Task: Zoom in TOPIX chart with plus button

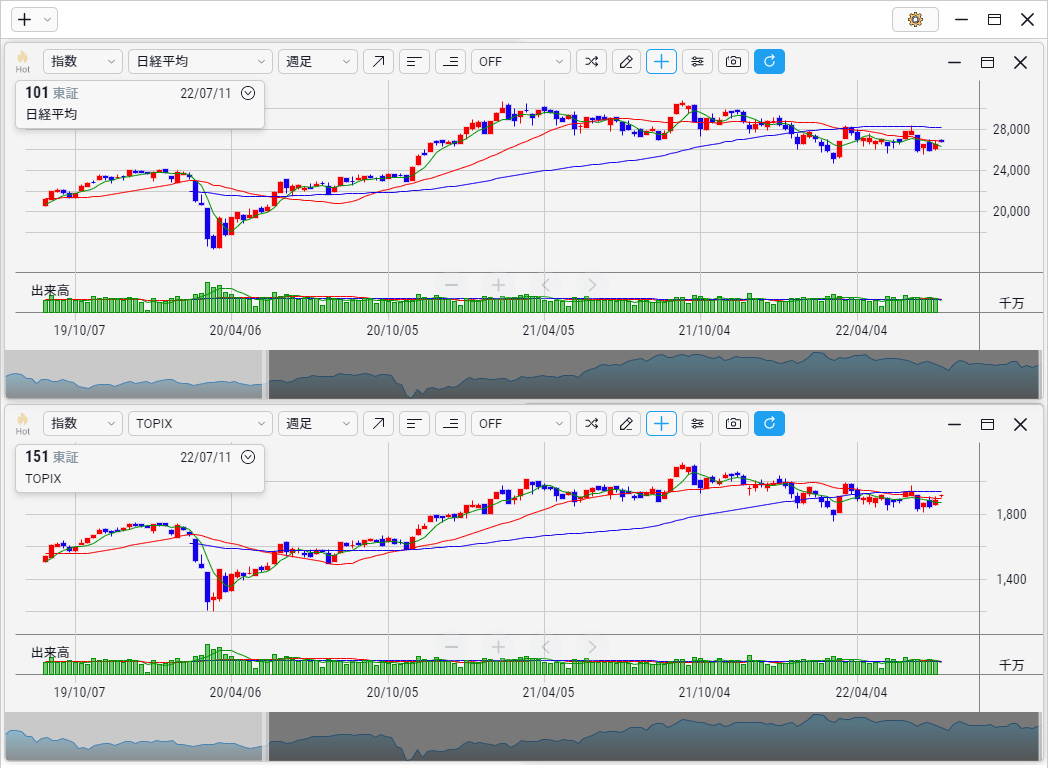Action: [498, 647]
